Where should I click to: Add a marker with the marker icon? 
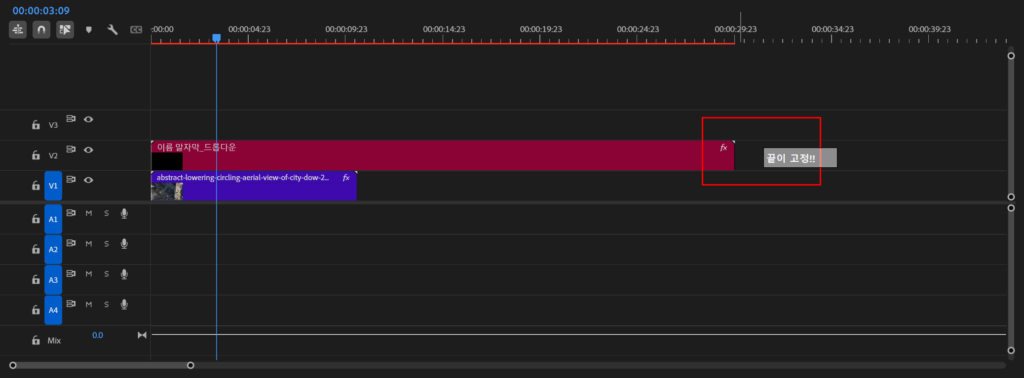pyautogui.click(x=89, y=29)
